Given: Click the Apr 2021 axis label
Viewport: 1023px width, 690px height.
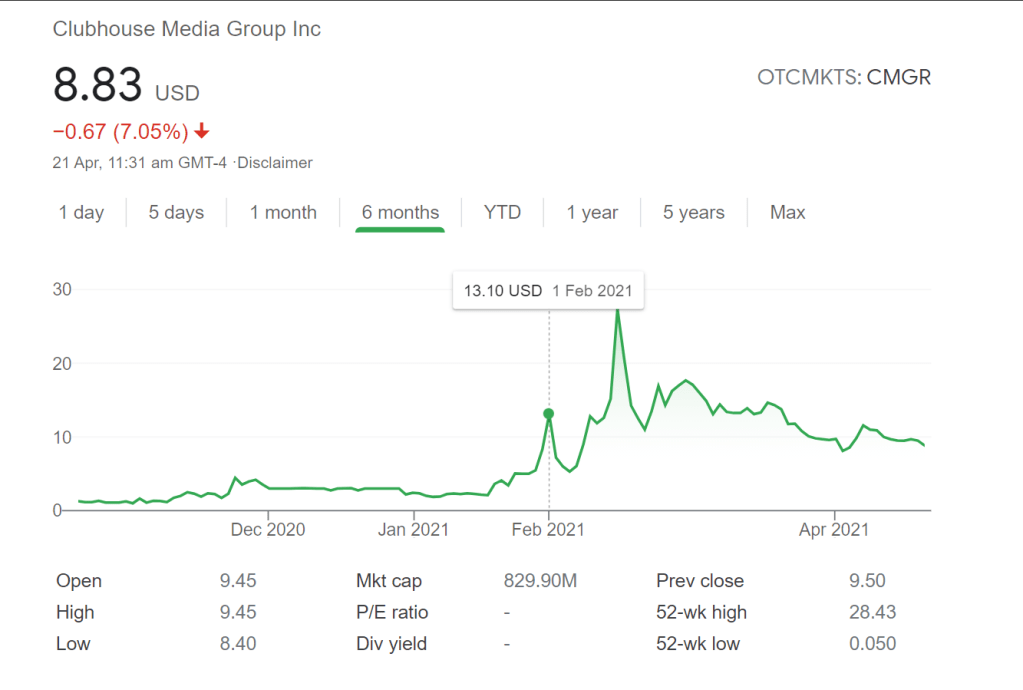Looking at the screenshot, I should [834, 529].
